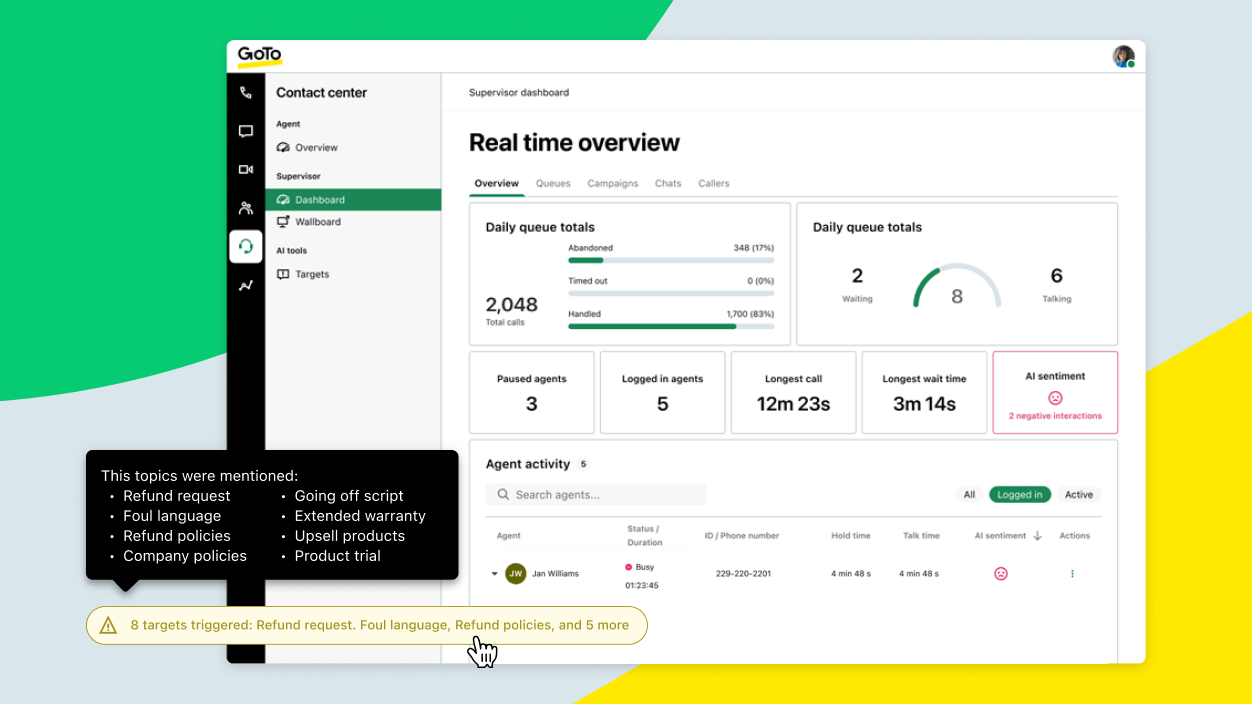Open the Actions menu for Jan Williams
This screenshot has height=704, width=1252.
[x=1072, y=573]
